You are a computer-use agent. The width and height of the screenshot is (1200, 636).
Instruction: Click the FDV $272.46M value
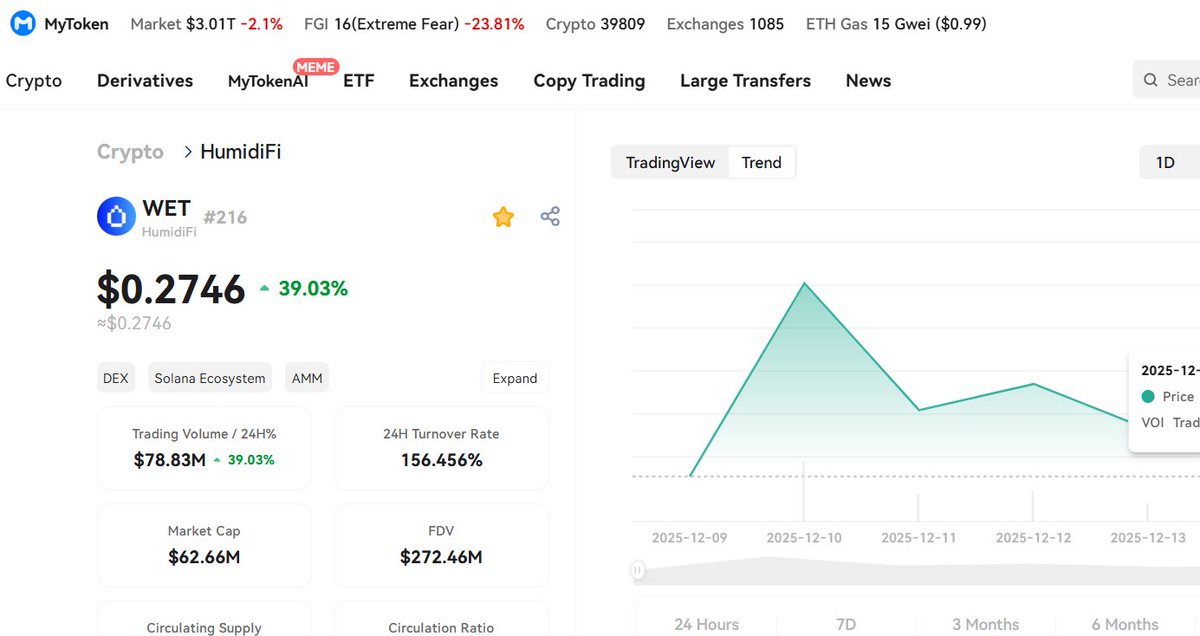[x=441, y=557]
